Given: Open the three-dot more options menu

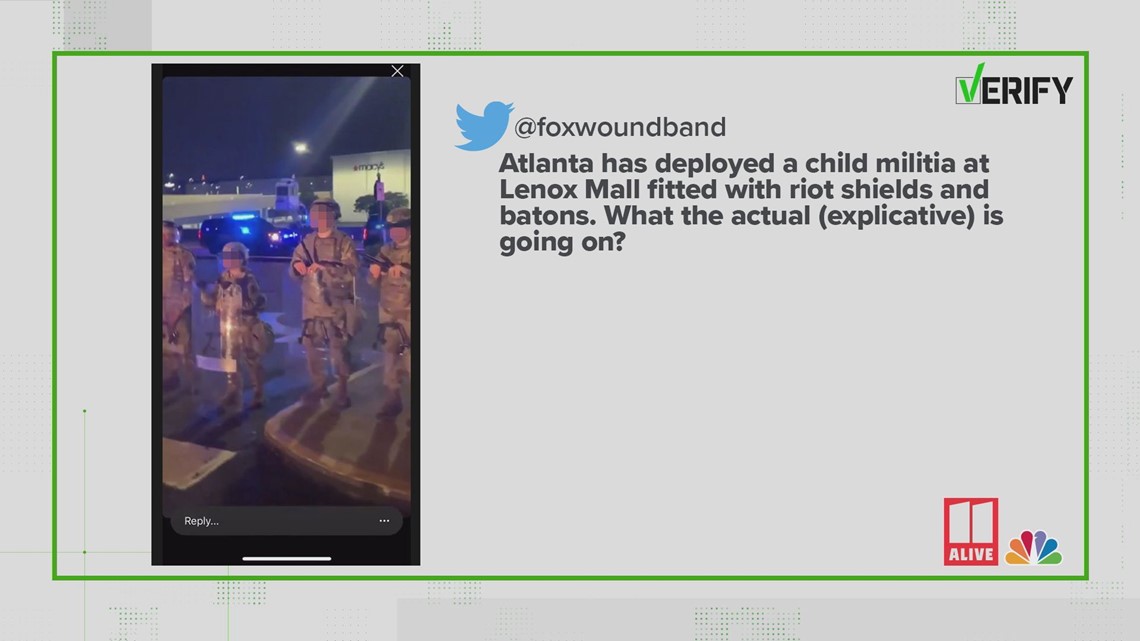Looking at the screenshot, I should 384,520.
